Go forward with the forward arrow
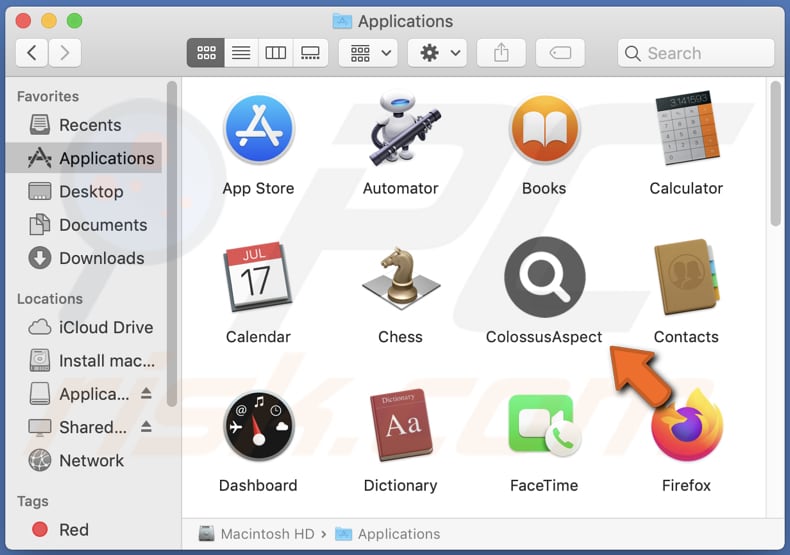790x555 pixels. pos(64,53)
